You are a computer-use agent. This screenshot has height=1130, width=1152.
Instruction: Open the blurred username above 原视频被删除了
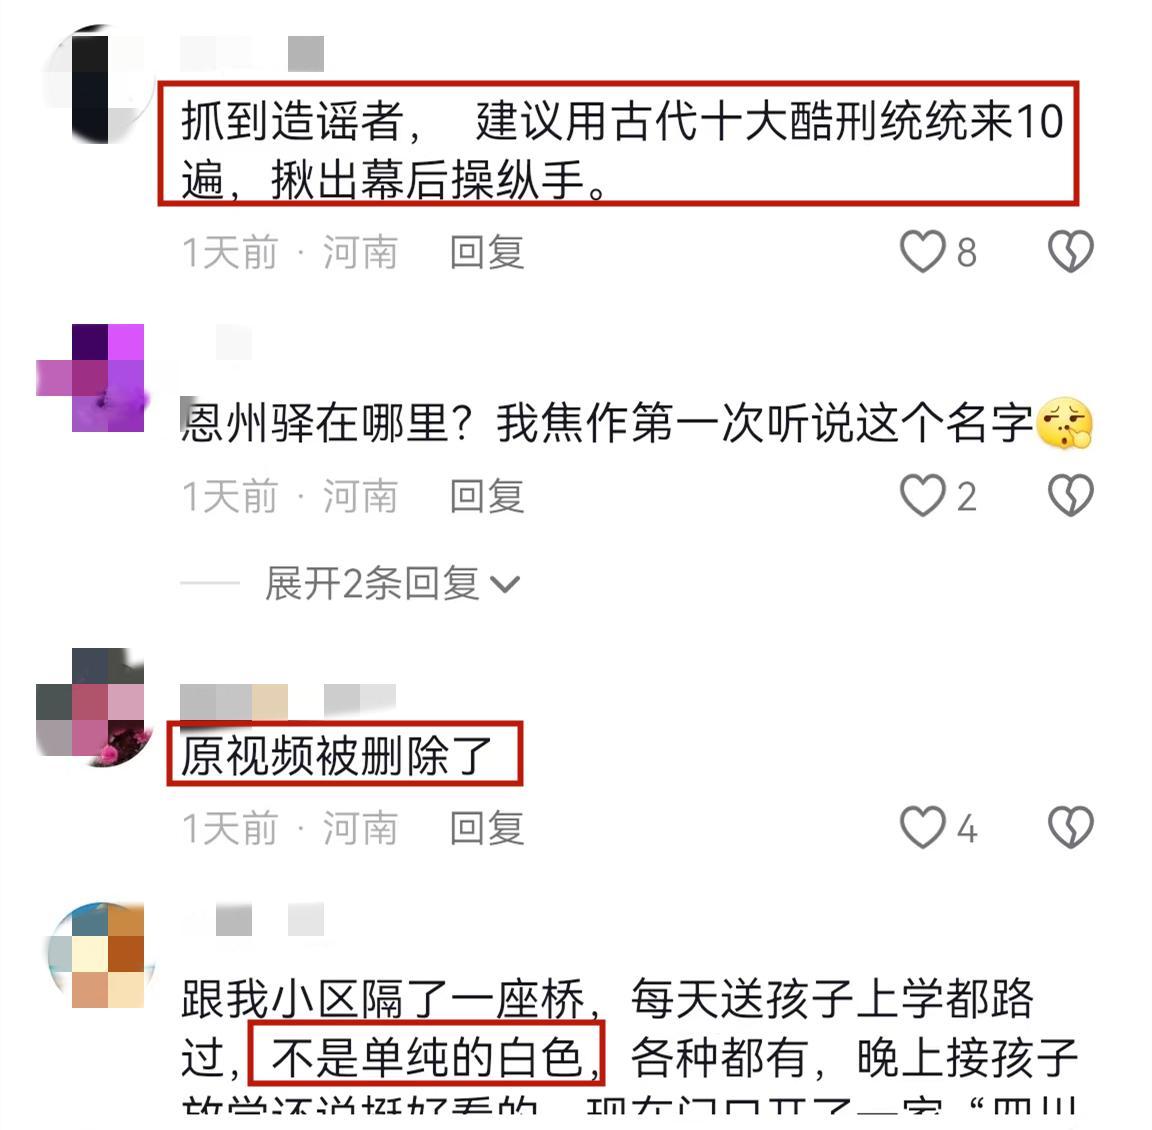pyautogui.click(x=288, y=701)
